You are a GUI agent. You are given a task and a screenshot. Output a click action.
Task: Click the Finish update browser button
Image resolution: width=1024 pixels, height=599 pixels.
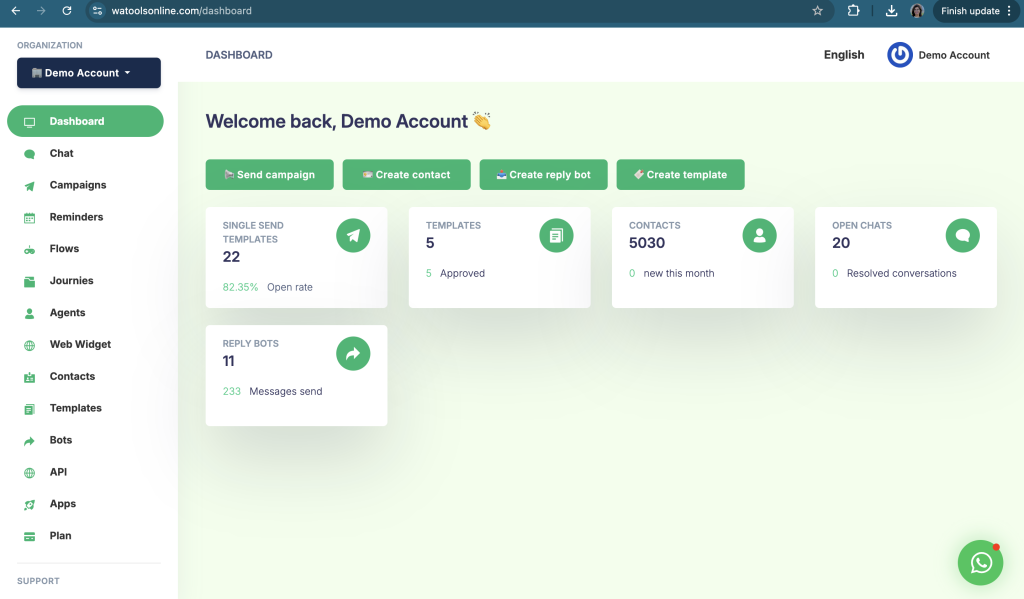pyautogui.click(x=976, y=10)
